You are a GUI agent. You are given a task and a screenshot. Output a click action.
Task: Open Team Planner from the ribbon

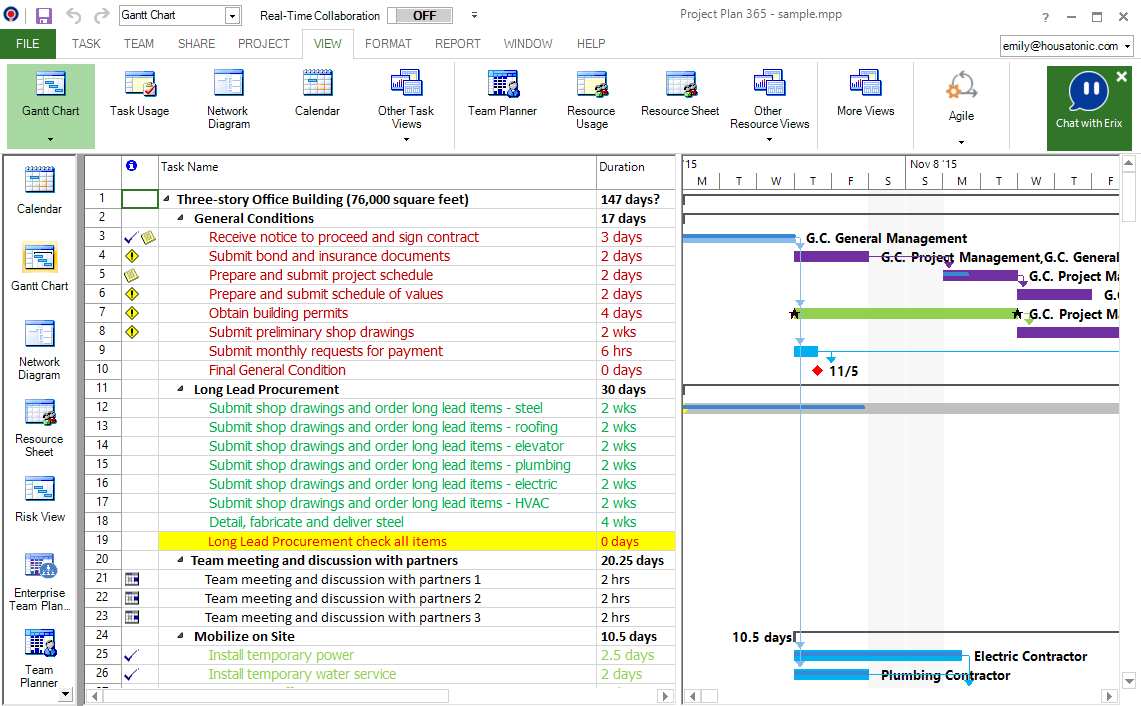502,95
